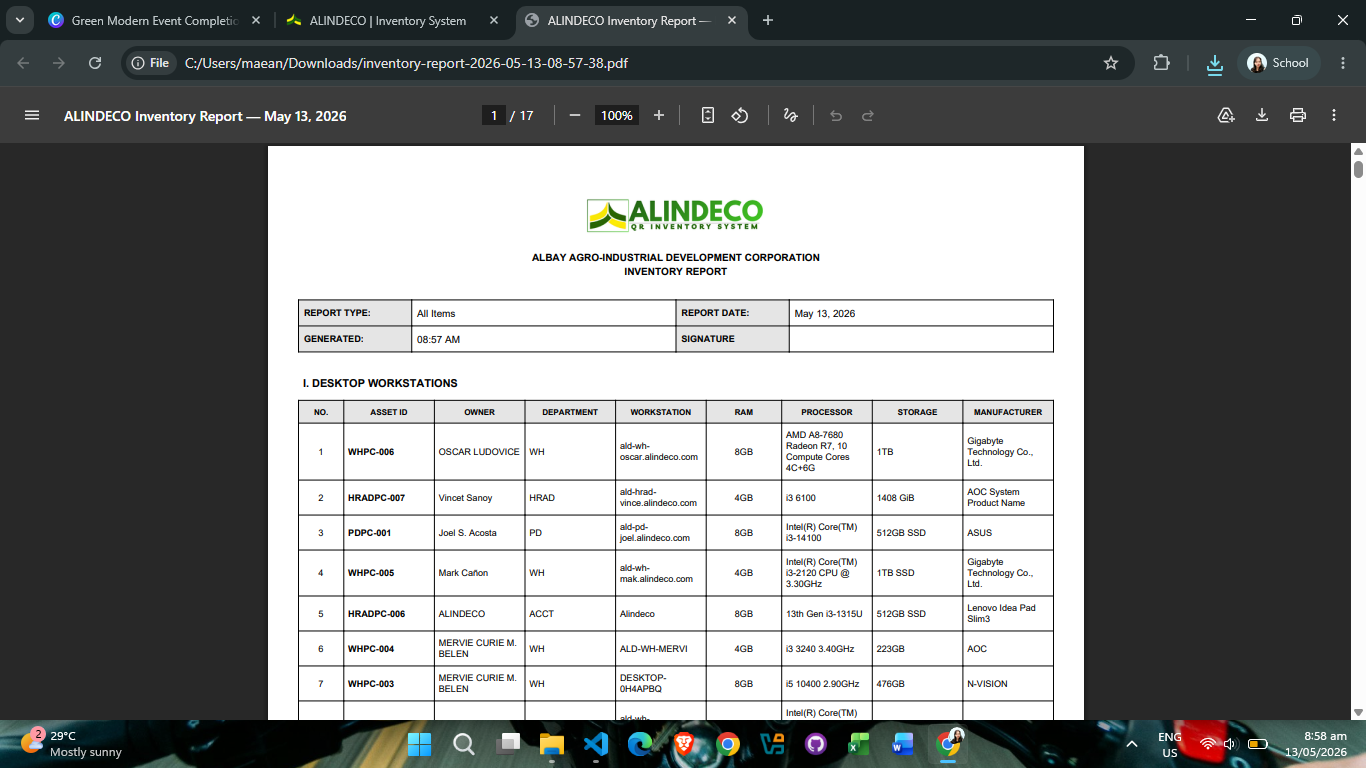Screen dimensions: 1366x768
Task: Print the inventory report
Action: pos(1298,116)
